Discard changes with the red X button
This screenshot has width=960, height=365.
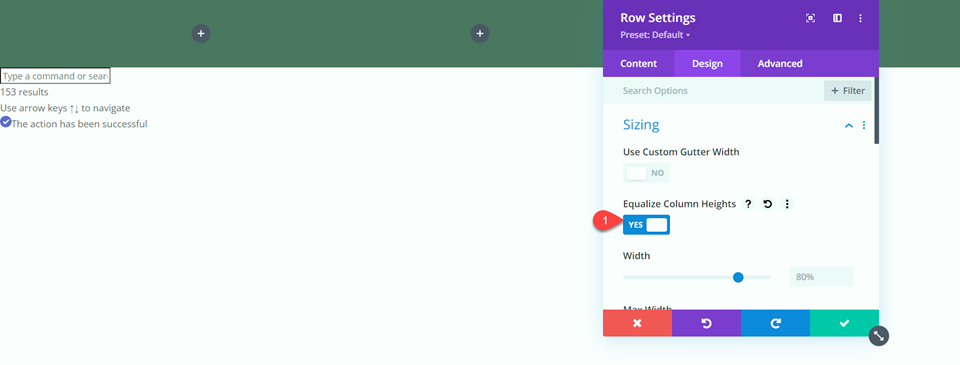click(x=637, y=323)
